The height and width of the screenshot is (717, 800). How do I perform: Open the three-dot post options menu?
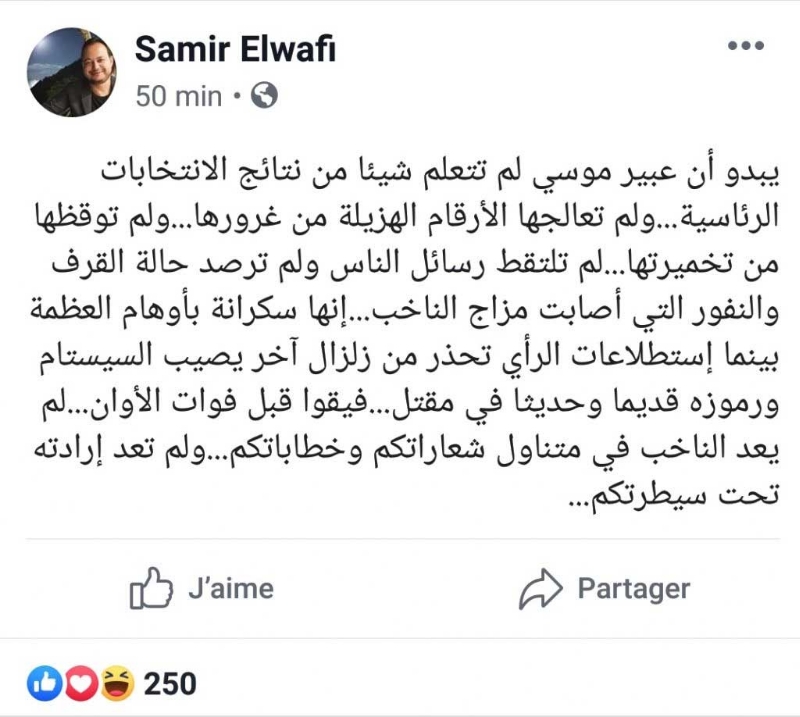745,46
